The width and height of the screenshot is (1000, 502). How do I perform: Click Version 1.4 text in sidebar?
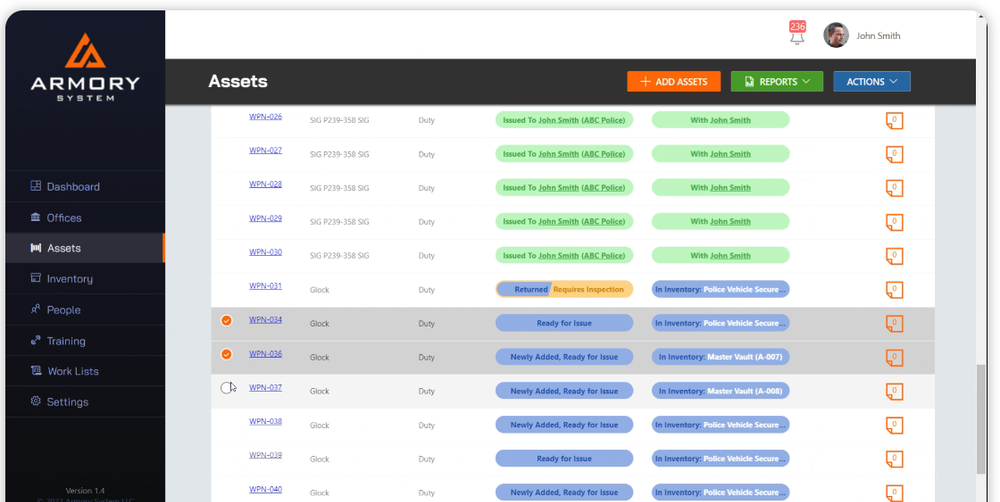[x=85, y=491]
